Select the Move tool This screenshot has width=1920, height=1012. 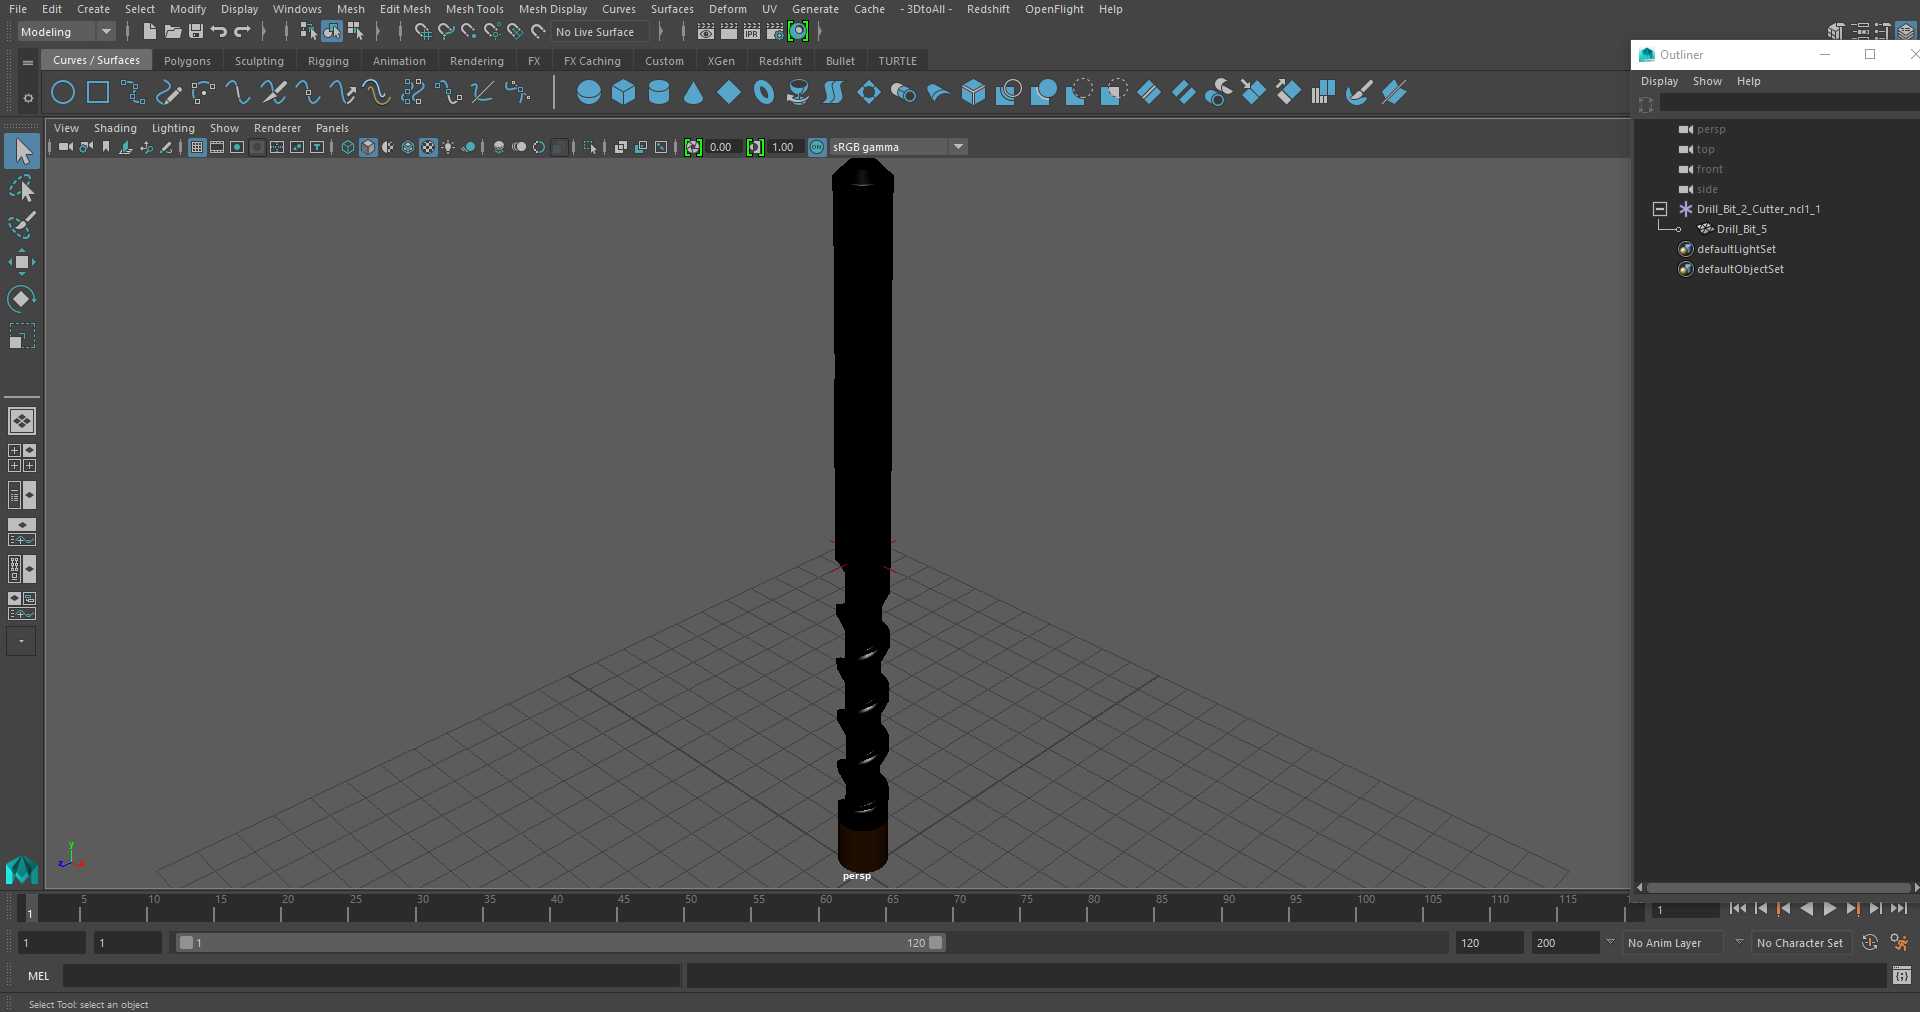click(x=22, y=262)
